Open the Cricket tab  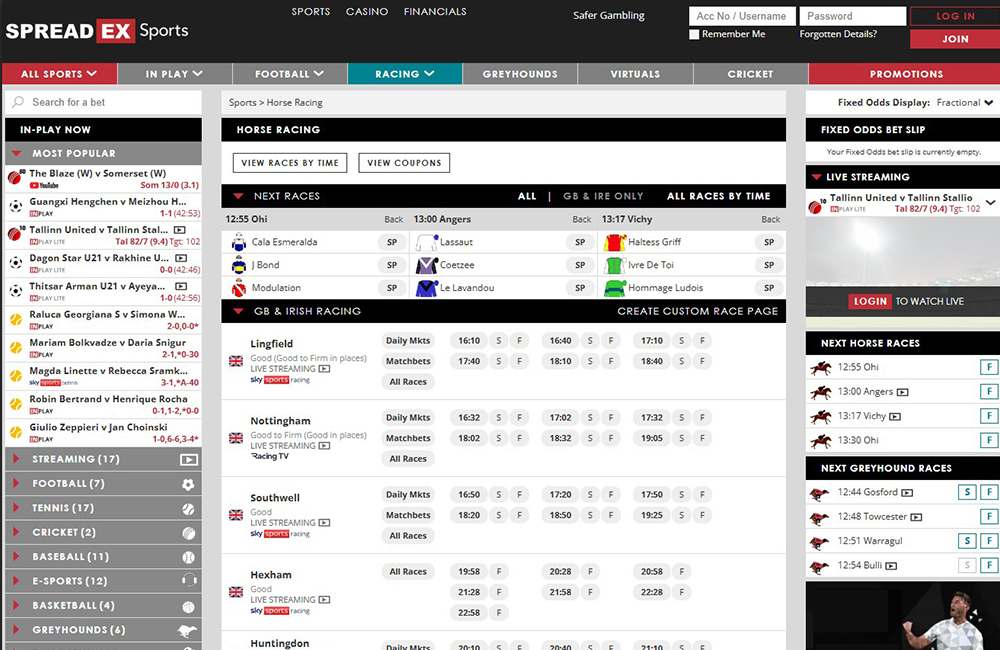(x=751, y=74)
